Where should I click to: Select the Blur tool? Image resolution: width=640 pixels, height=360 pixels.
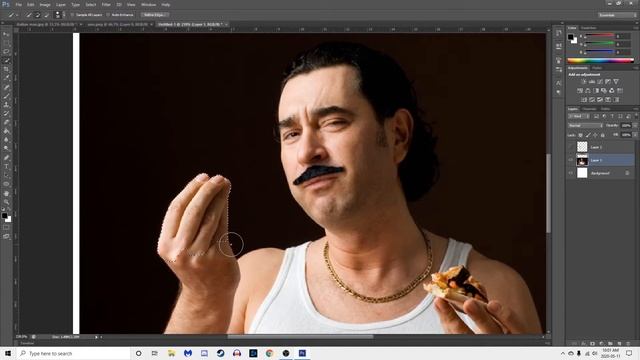tap(6, 140)
